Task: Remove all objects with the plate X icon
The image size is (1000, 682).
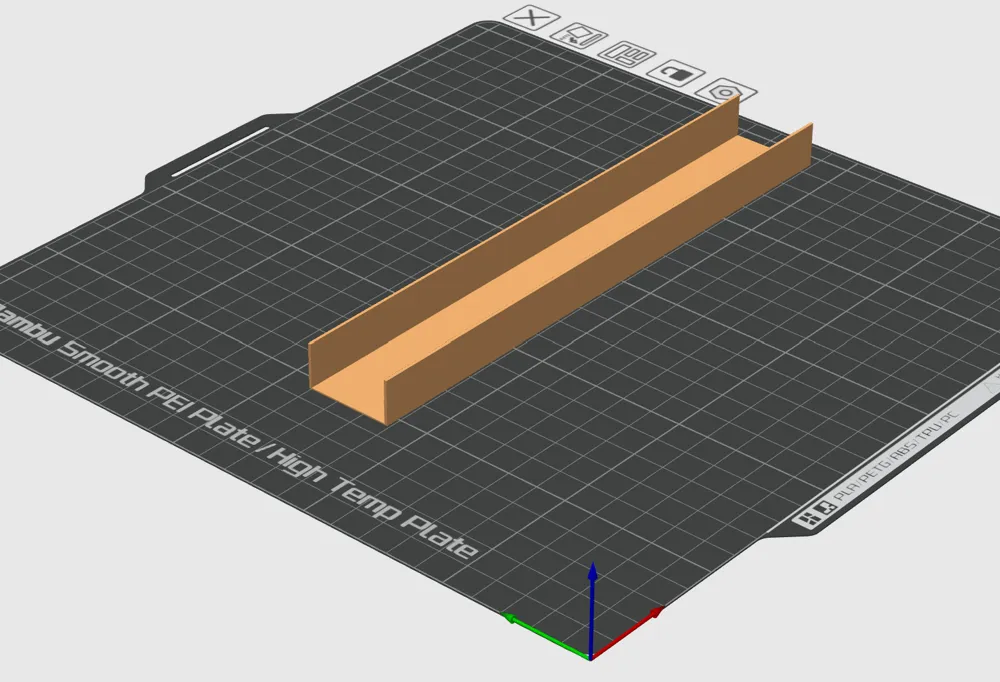Action: coord(531,18)
